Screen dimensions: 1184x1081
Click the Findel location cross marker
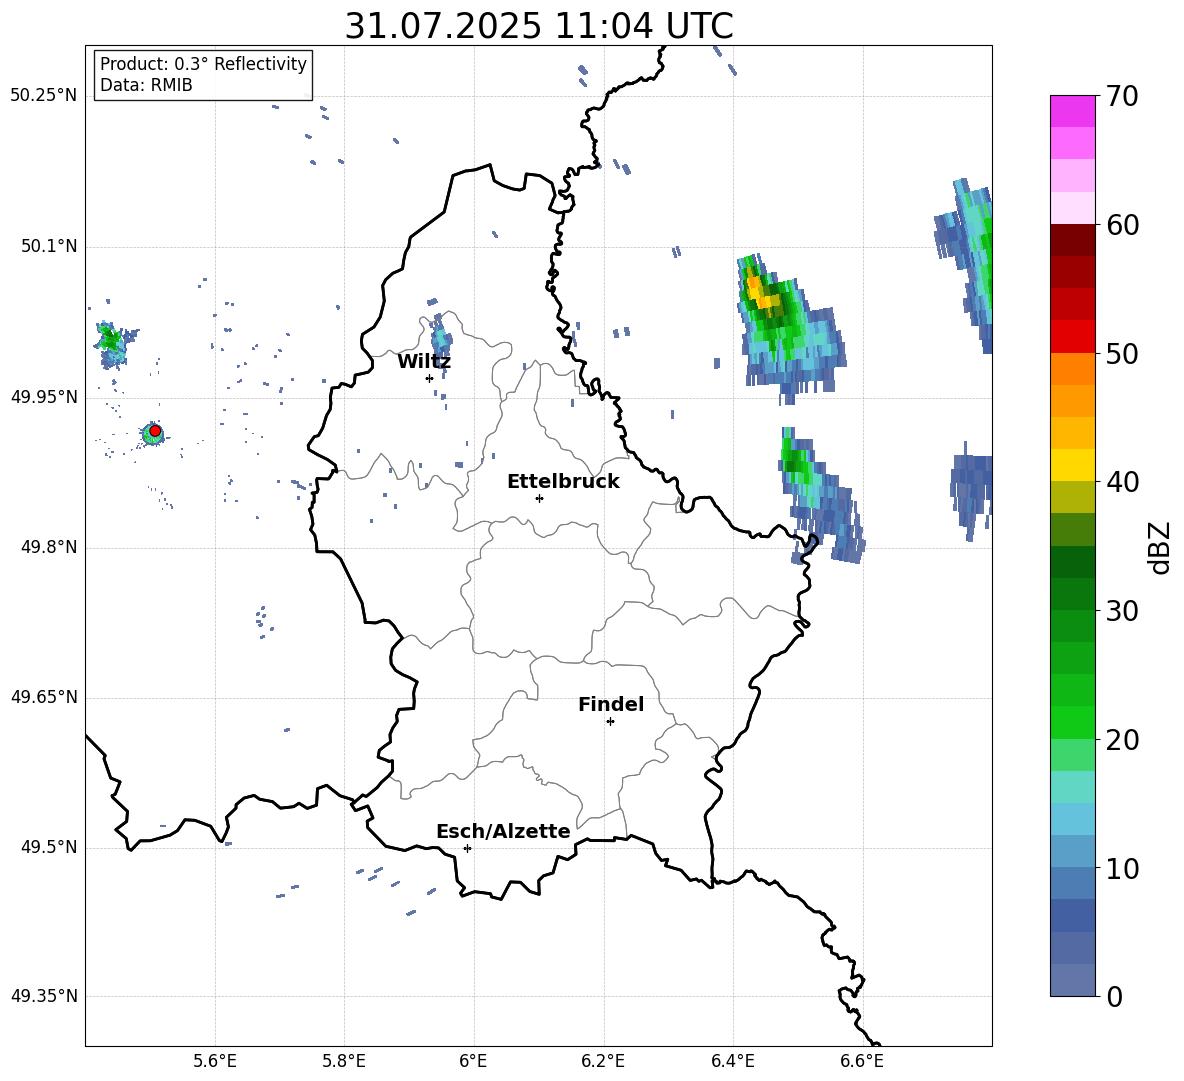(x=610, y=722)
